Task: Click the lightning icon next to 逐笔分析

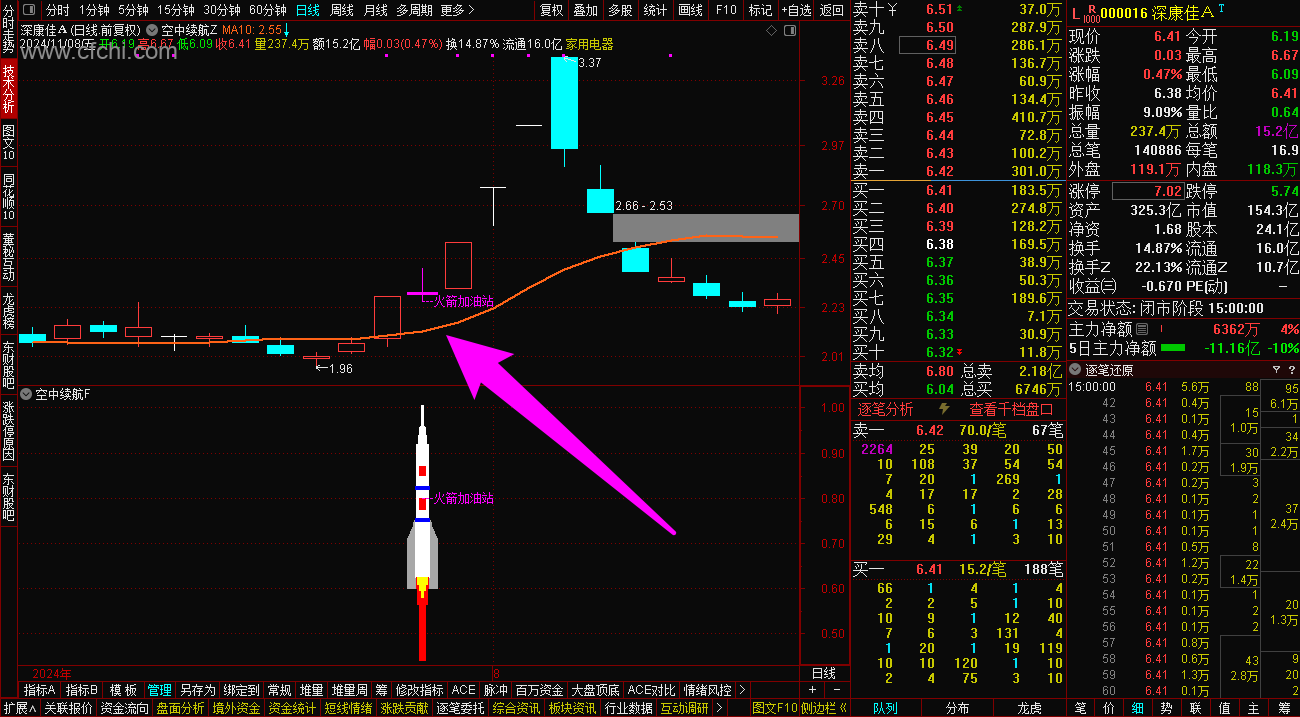Action: [944, 409]
